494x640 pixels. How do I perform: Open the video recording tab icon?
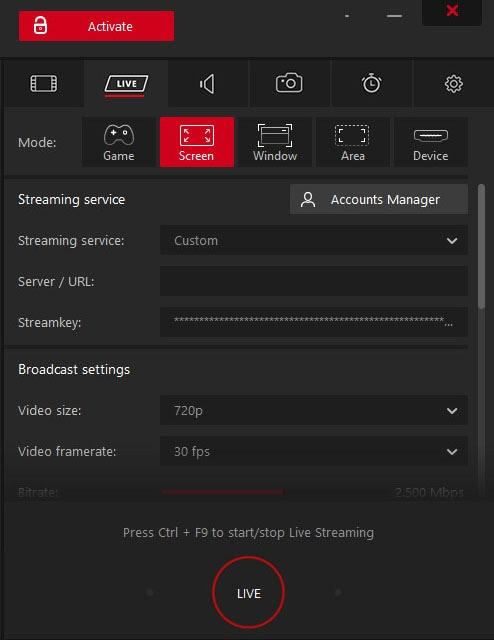click(x=44, y=84)
